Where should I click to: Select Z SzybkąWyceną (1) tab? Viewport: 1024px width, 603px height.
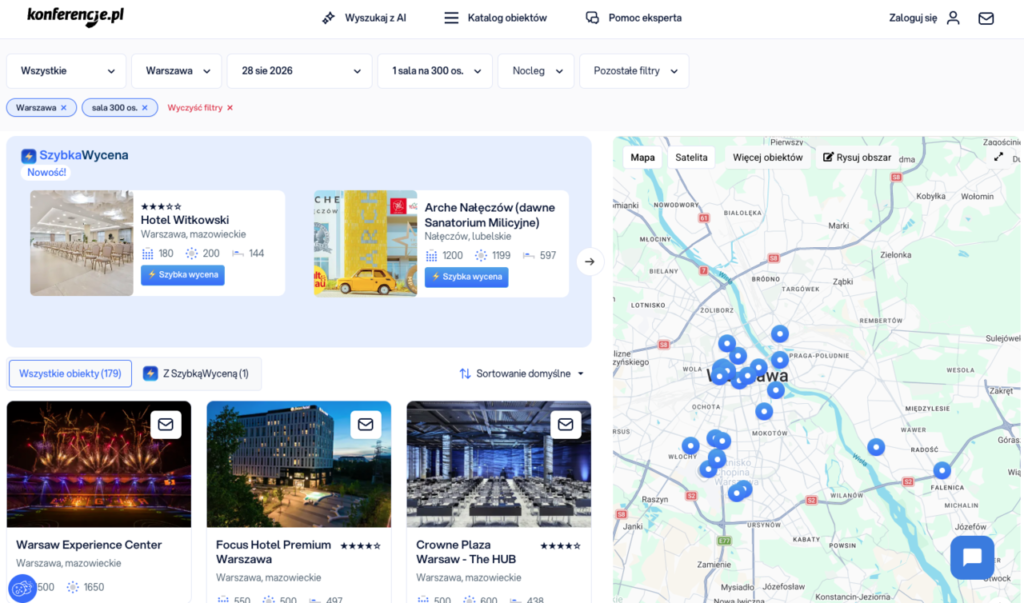click(x=197, y=374)
